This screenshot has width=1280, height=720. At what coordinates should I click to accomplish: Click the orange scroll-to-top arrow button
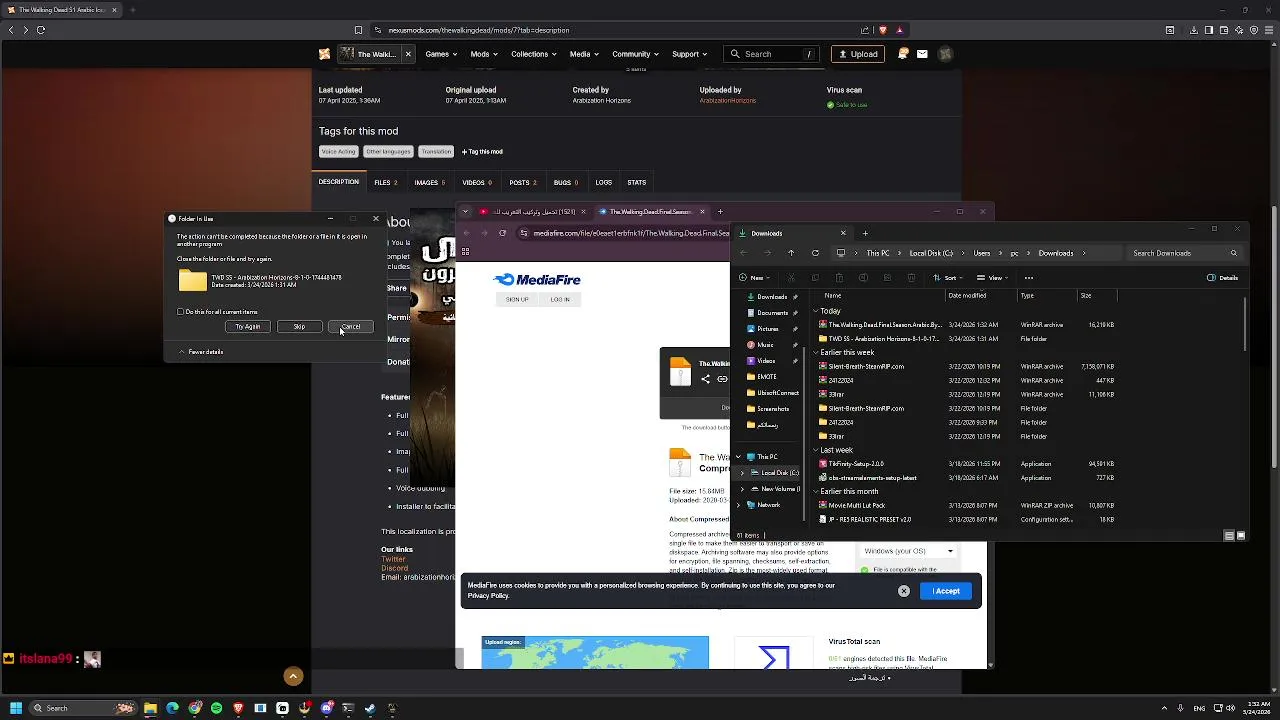tap(293, 676)
